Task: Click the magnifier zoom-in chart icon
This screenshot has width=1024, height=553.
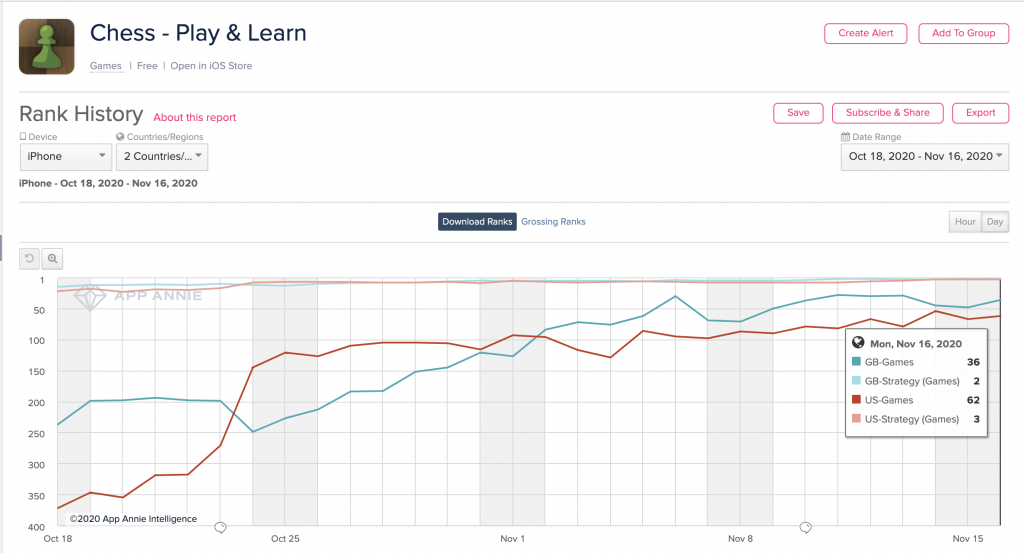Action: [53, 258]
